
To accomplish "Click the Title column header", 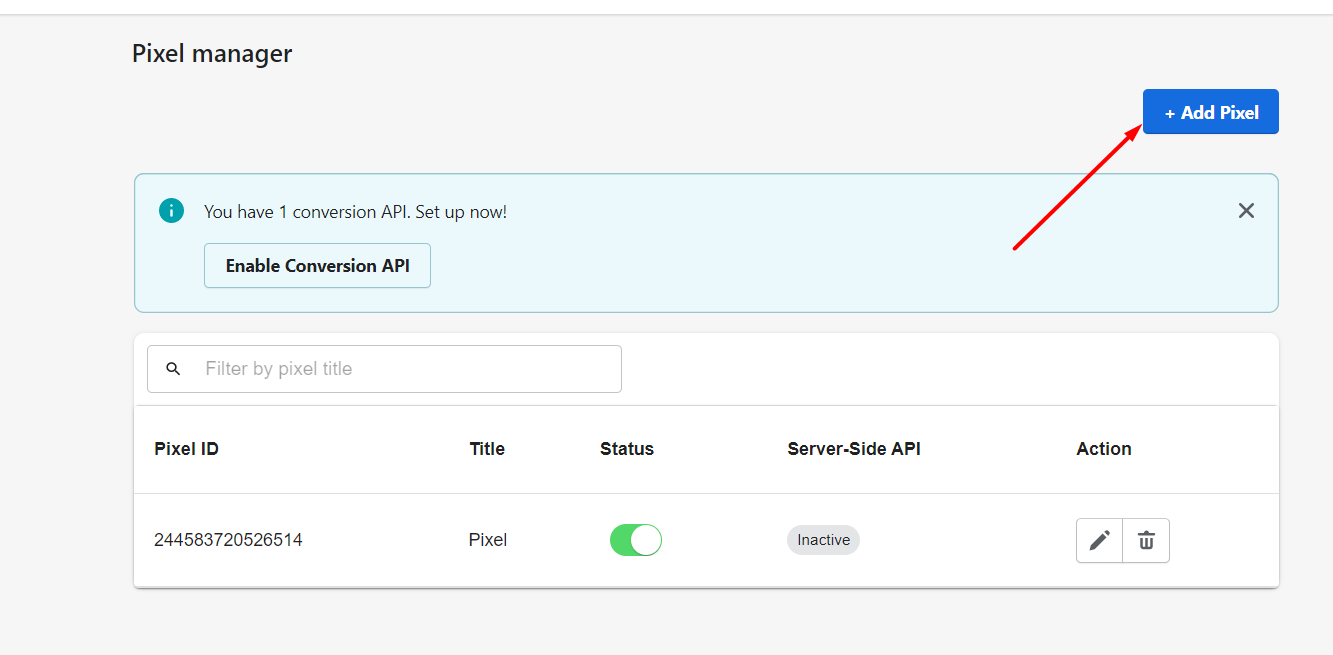I will (487, 449).
